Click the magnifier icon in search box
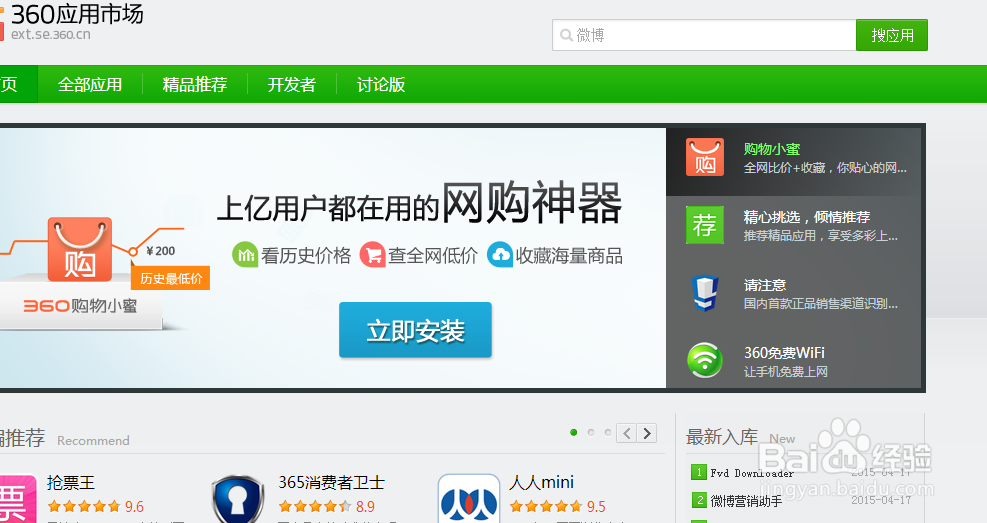 tap(566, 35)
